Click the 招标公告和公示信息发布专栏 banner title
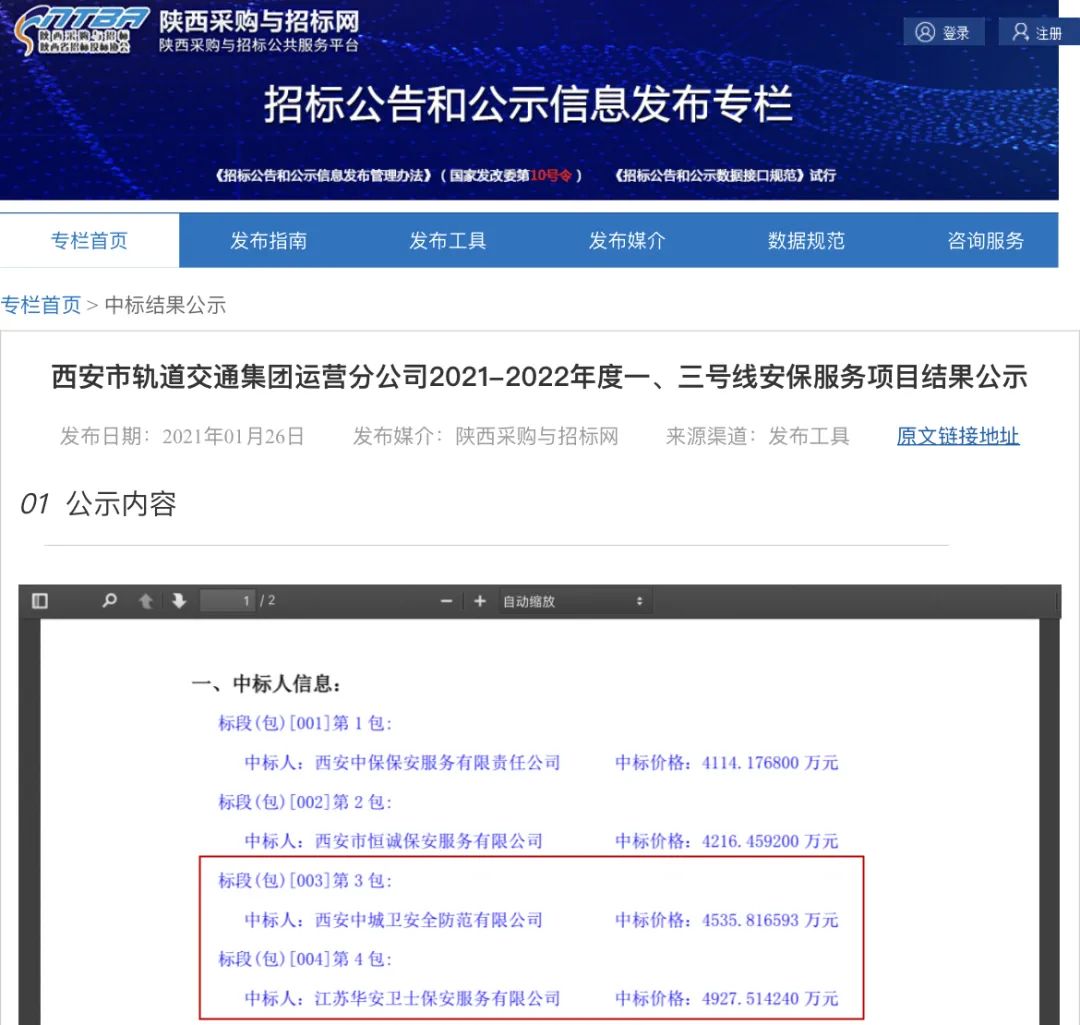The height and width of the screenshot is (1025, 1080). [x=528, y=104]
